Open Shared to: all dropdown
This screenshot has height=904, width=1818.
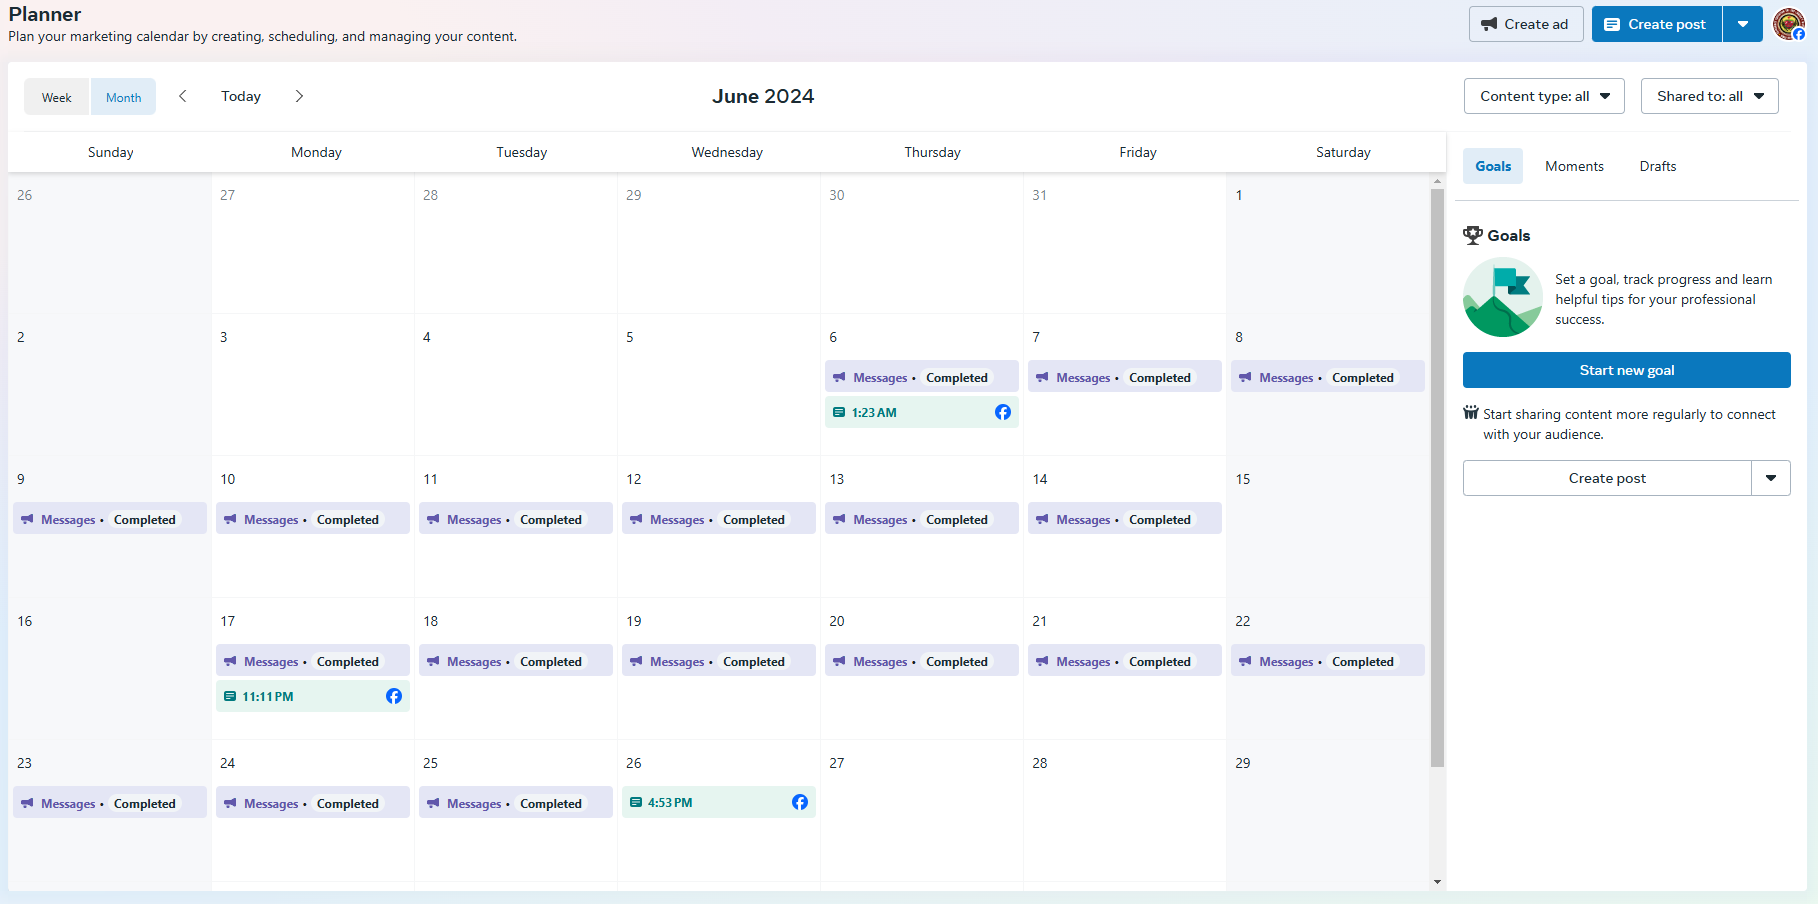click(x=1709, y=96)
